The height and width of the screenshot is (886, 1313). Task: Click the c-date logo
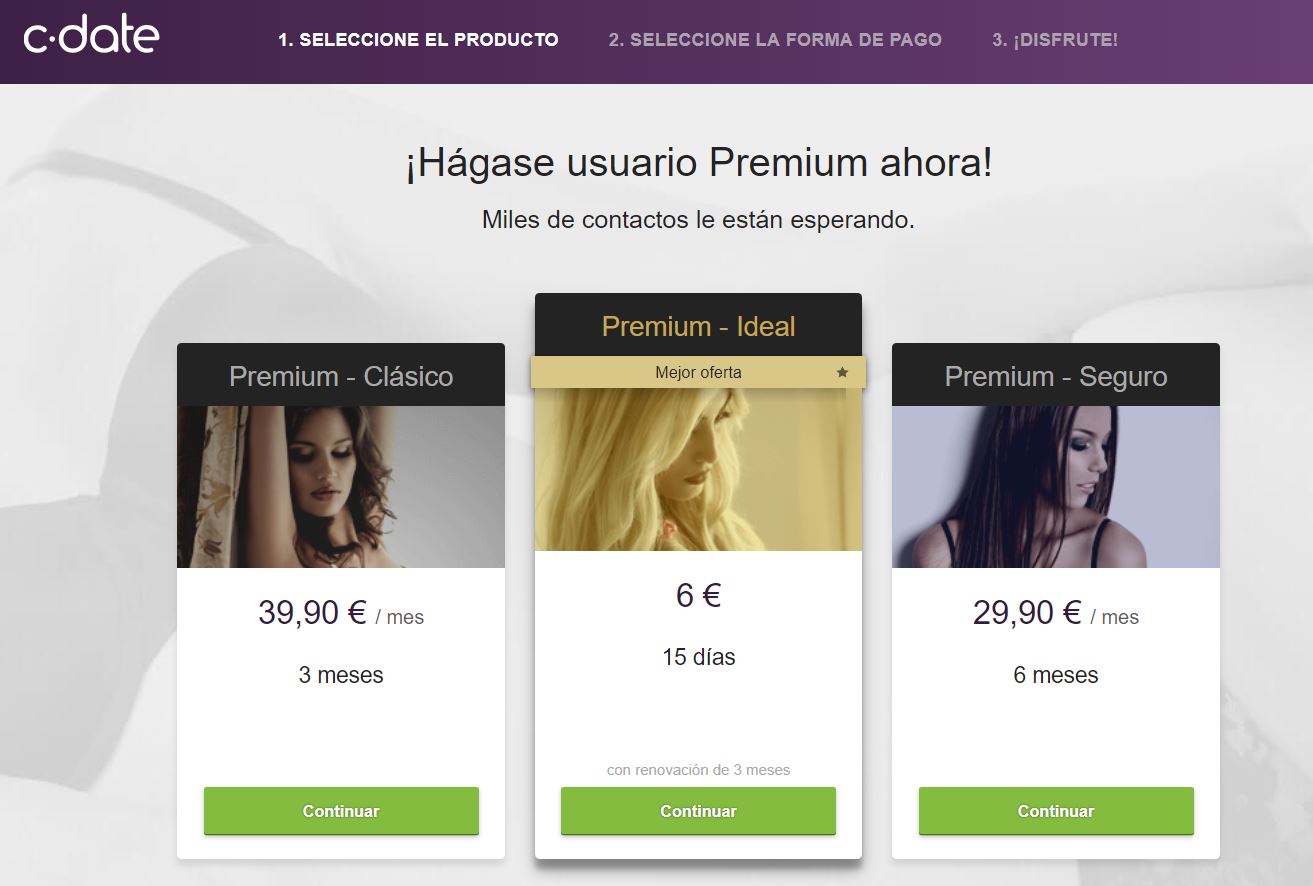tap(91, 38)
